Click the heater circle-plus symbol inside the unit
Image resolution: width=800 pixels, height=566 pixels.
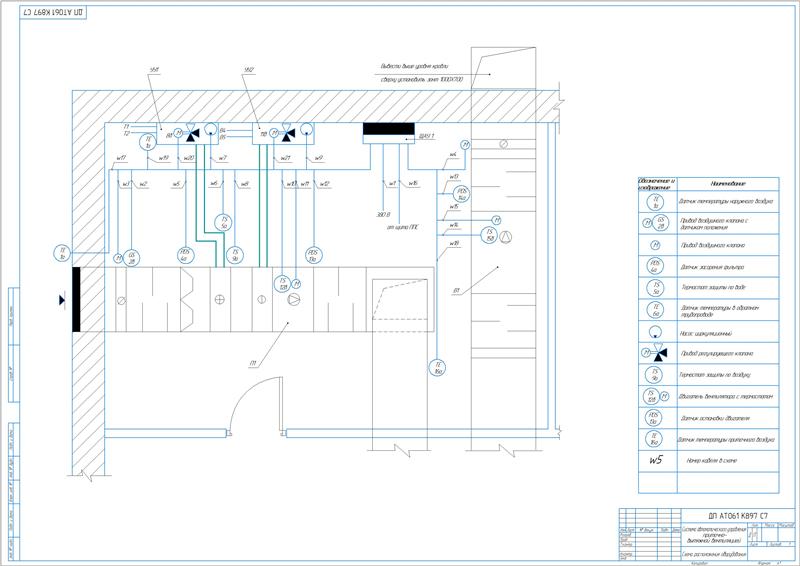point(219,300)
